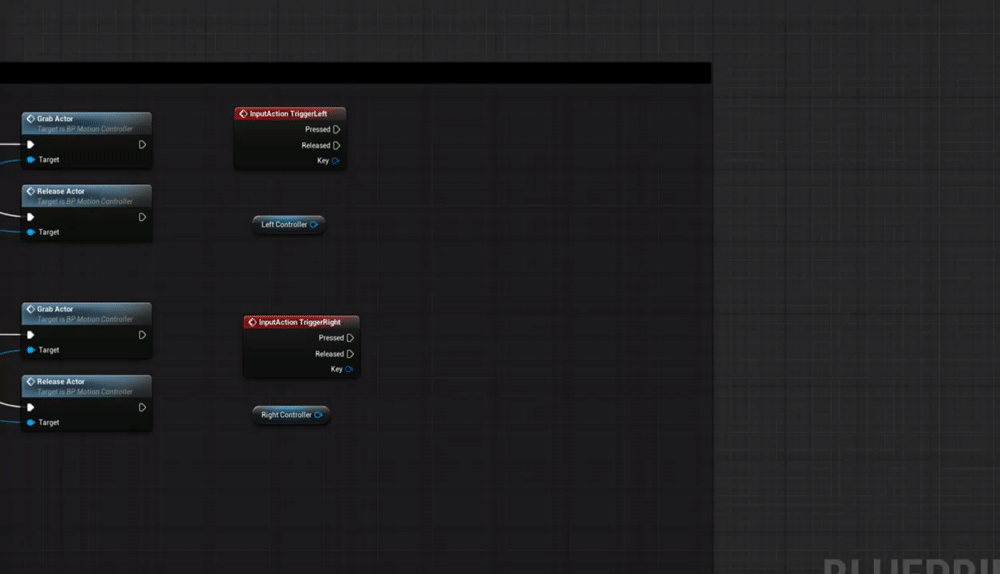Click the Pressed exec pin of InputAction TriggerRight
Viewport: 1000px width, 574px height.
coord(350,338)
